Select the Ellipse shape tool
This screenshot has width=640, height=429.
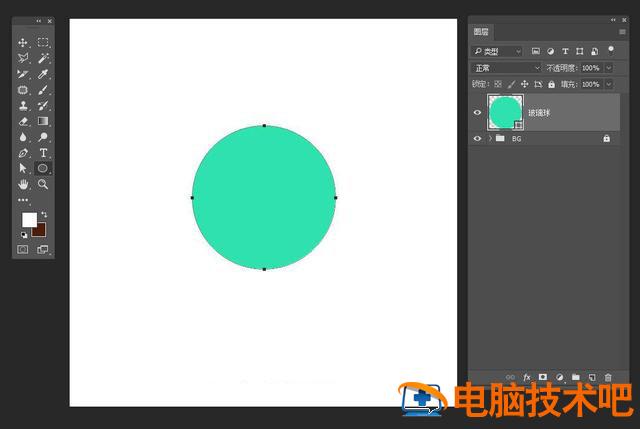(x=43, y=168)
